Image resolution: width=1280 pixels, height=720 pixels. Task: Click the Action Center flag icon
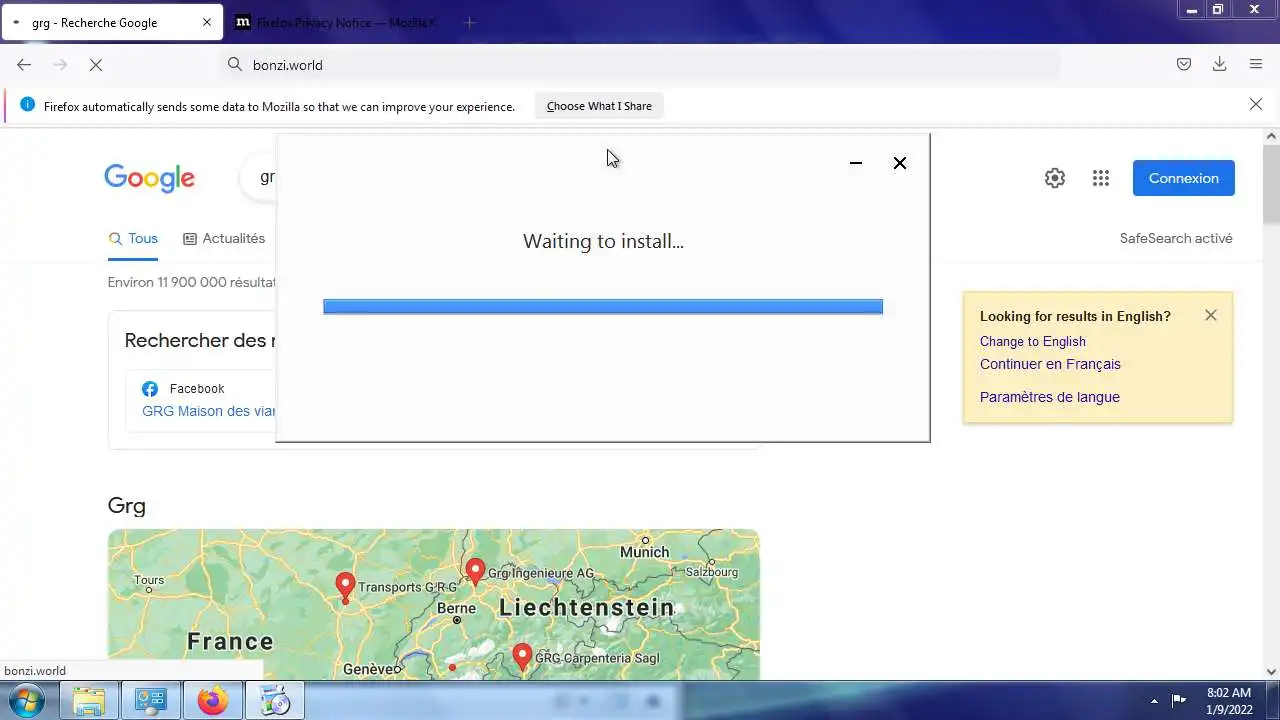click(1179, 700)
